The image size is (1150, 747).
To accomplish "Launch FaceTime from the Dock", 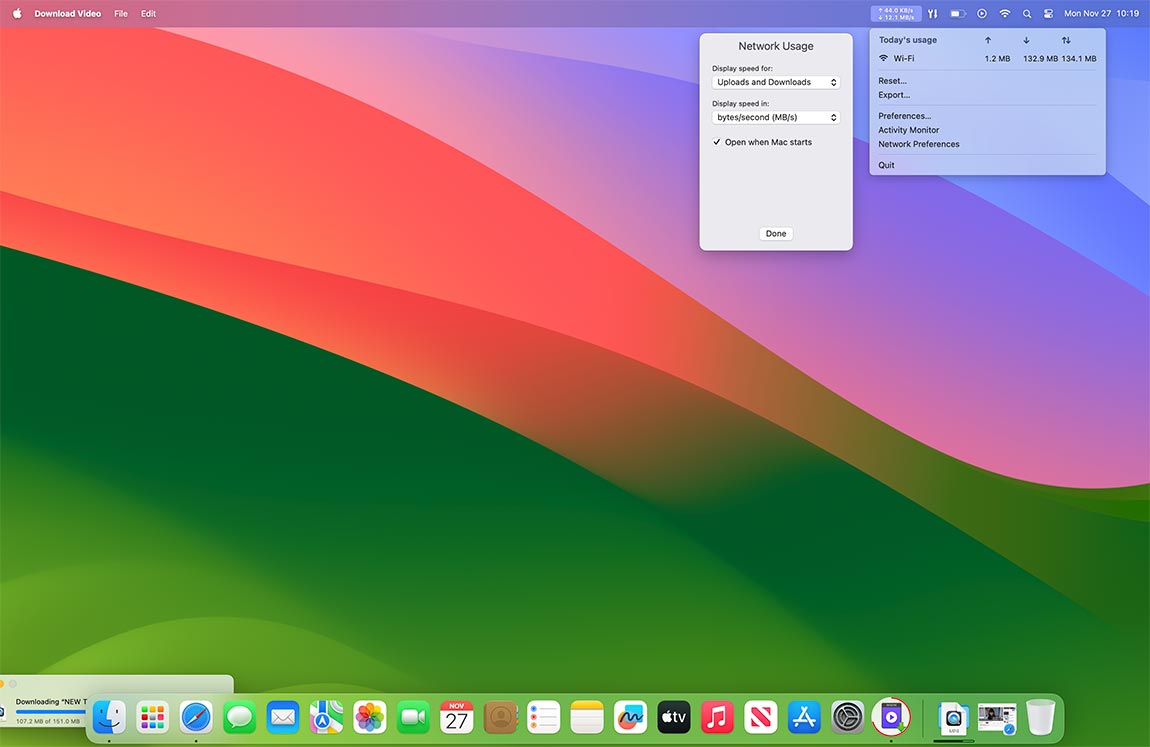I will pyautogui.click(x=413, y=717).
